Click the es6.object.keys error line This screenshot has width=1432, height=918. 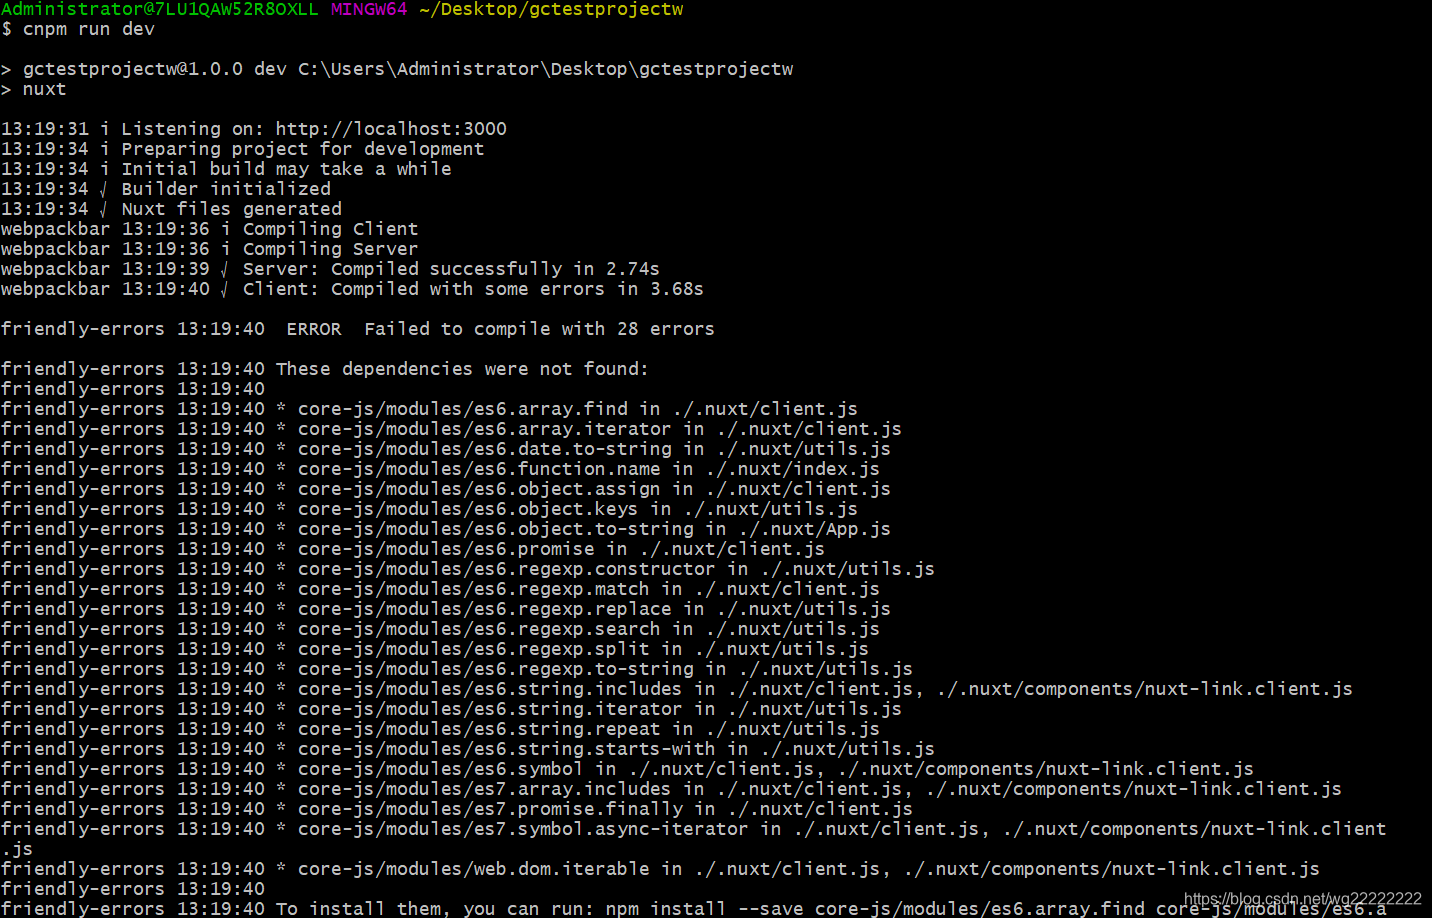pos(429,509)
